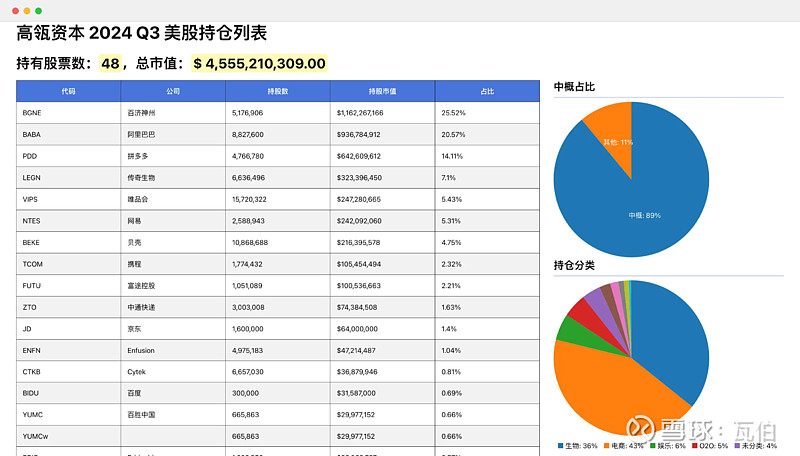The height and width of the screenshot is (456, 800).
Task: Click the yellow macOS minimize button
Action: tap(27, 11)
